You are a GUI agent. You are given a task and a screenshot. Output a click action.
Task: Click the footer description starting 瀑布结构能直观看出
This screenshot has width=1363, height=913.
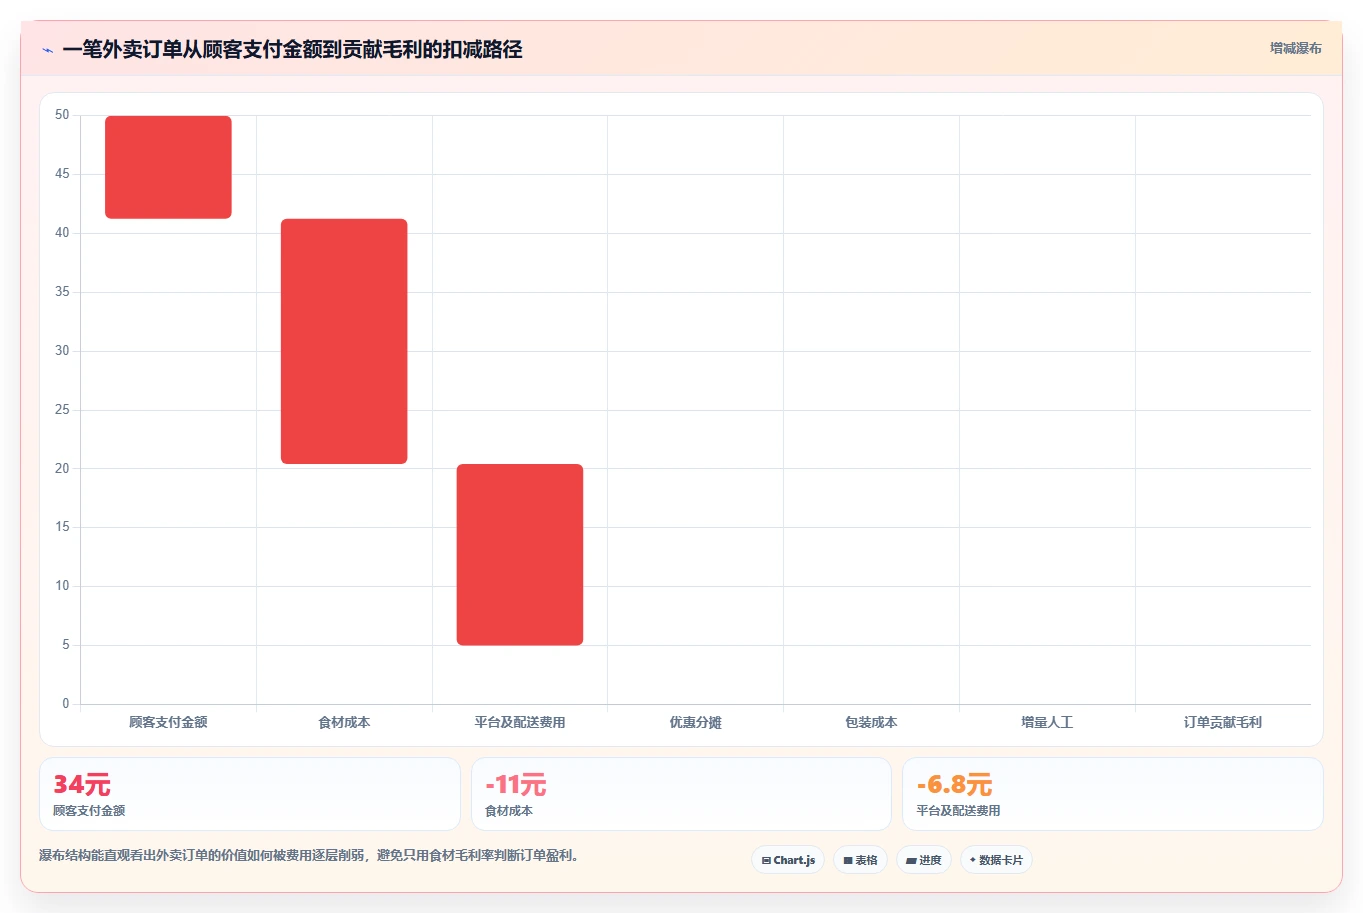309,856
